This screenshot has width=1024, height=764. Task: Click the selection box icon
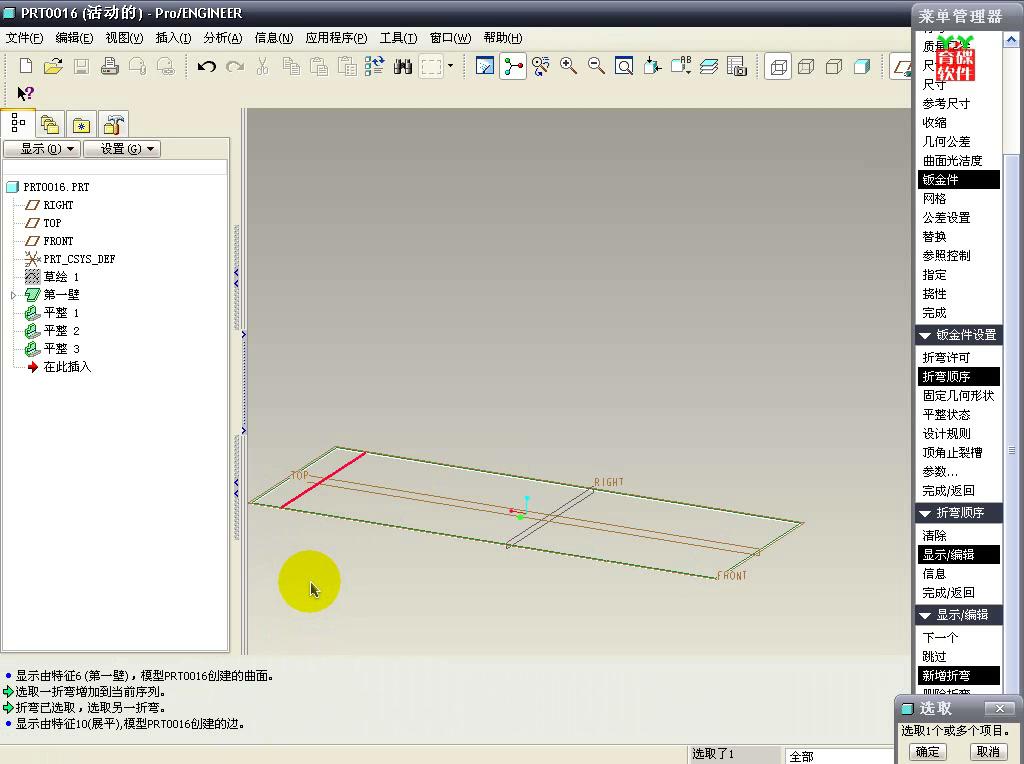[431, 66]
